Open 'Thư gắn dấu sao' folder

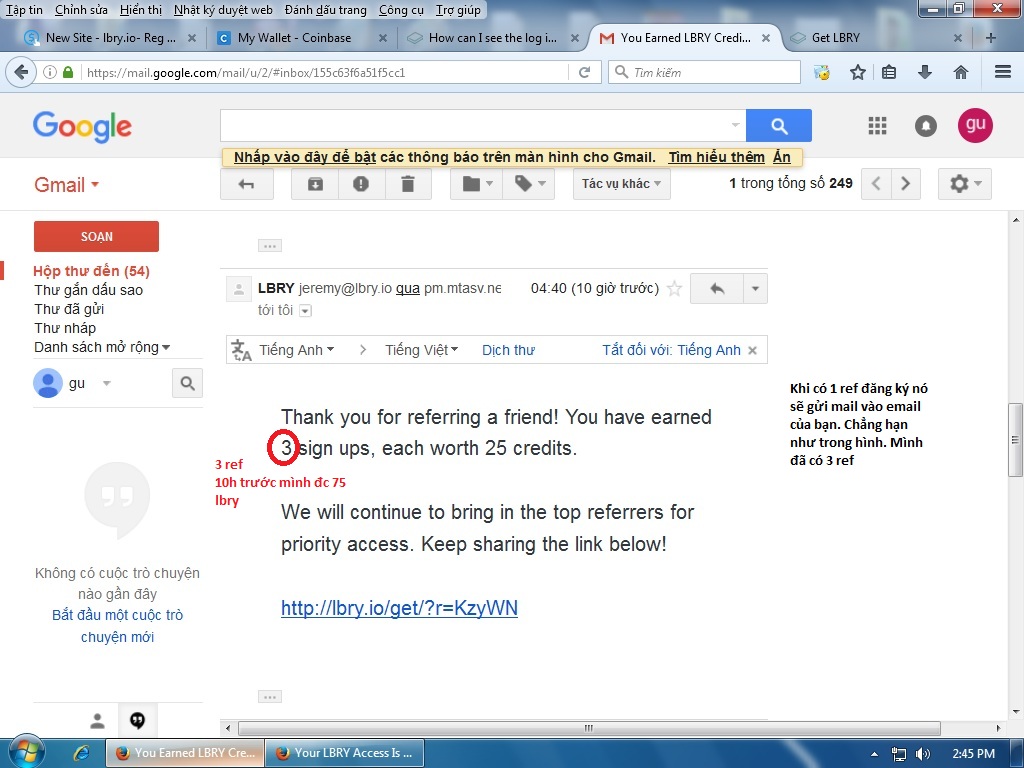[x=88, y=290]
